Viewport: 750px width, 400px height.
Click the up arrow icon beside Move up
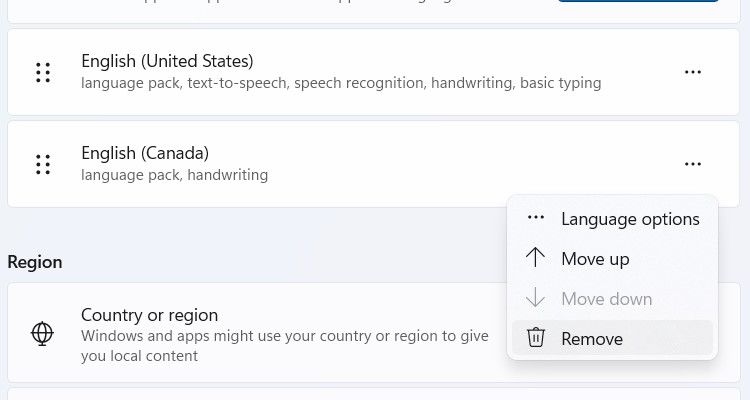(536, 258)
